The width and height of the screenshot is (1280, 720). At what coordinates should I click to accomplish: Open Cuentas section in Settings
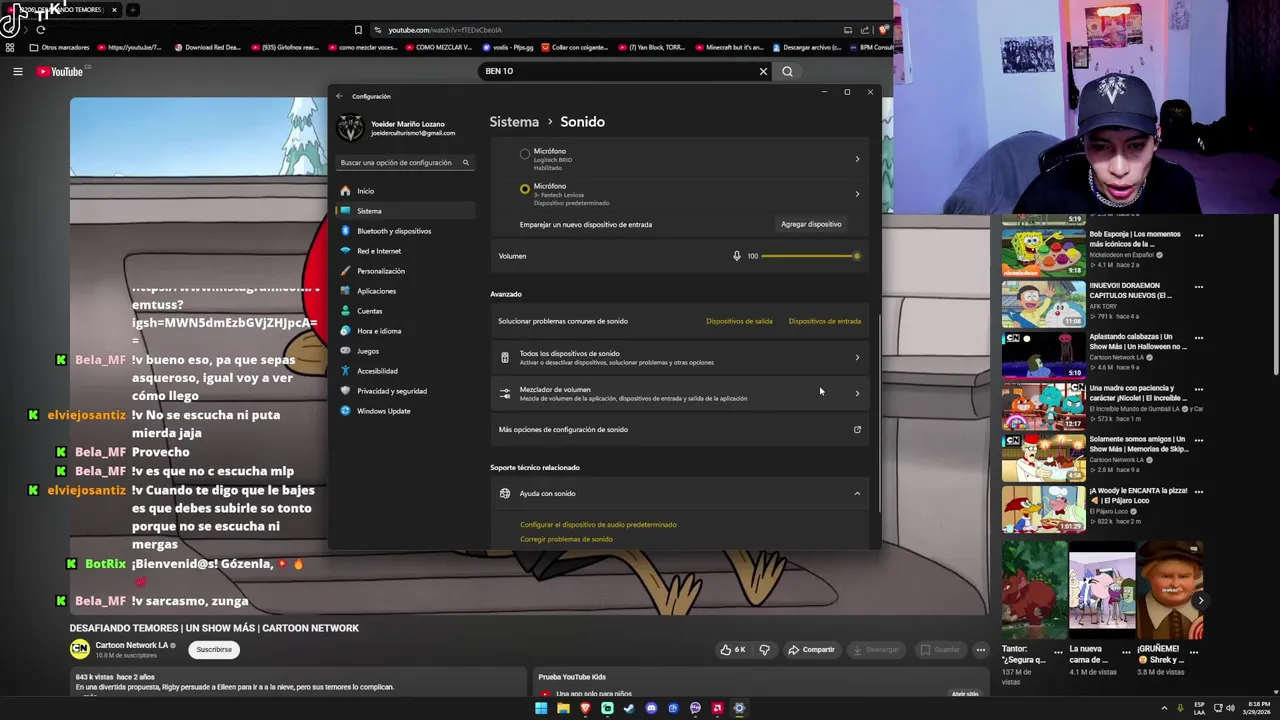pos(405,311)
